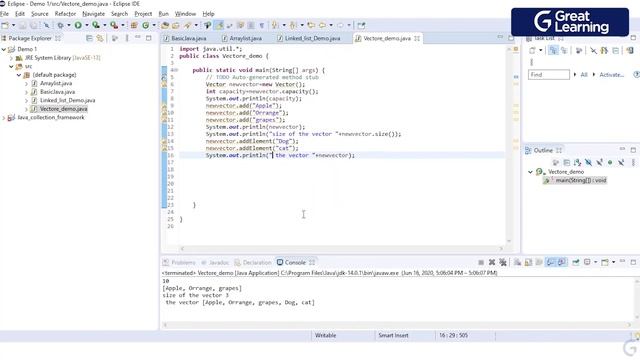
Task: Open the File menu
Action: click(4, 14)
